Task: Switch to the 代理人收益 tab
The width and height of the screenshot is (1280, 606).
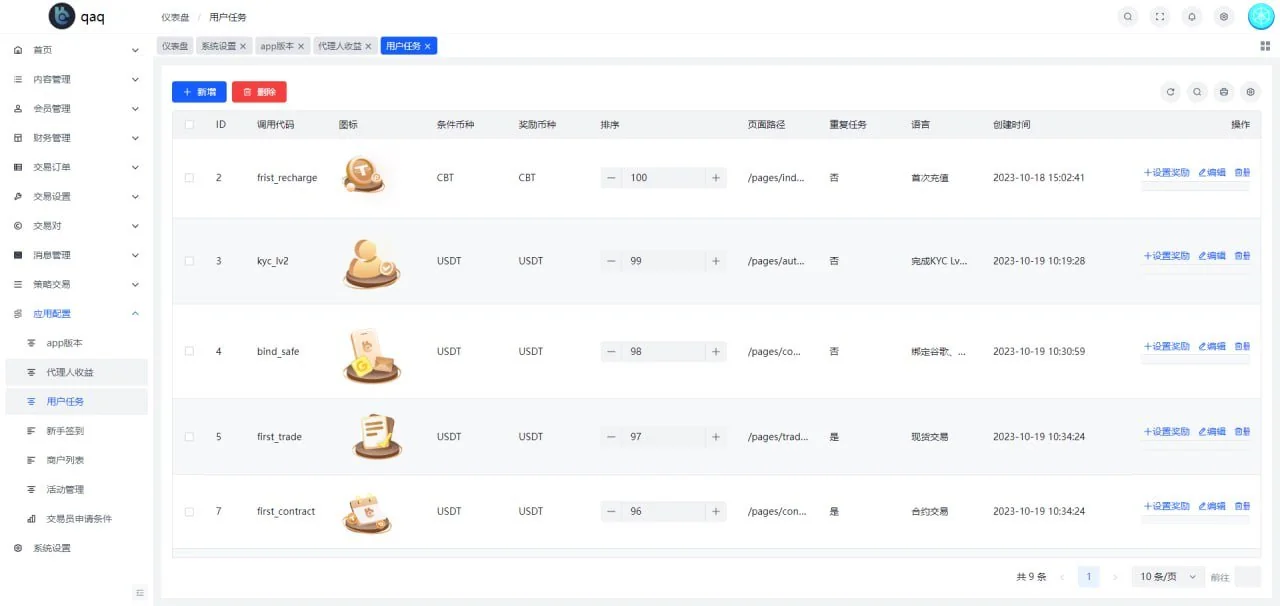Action: point(339,46)
